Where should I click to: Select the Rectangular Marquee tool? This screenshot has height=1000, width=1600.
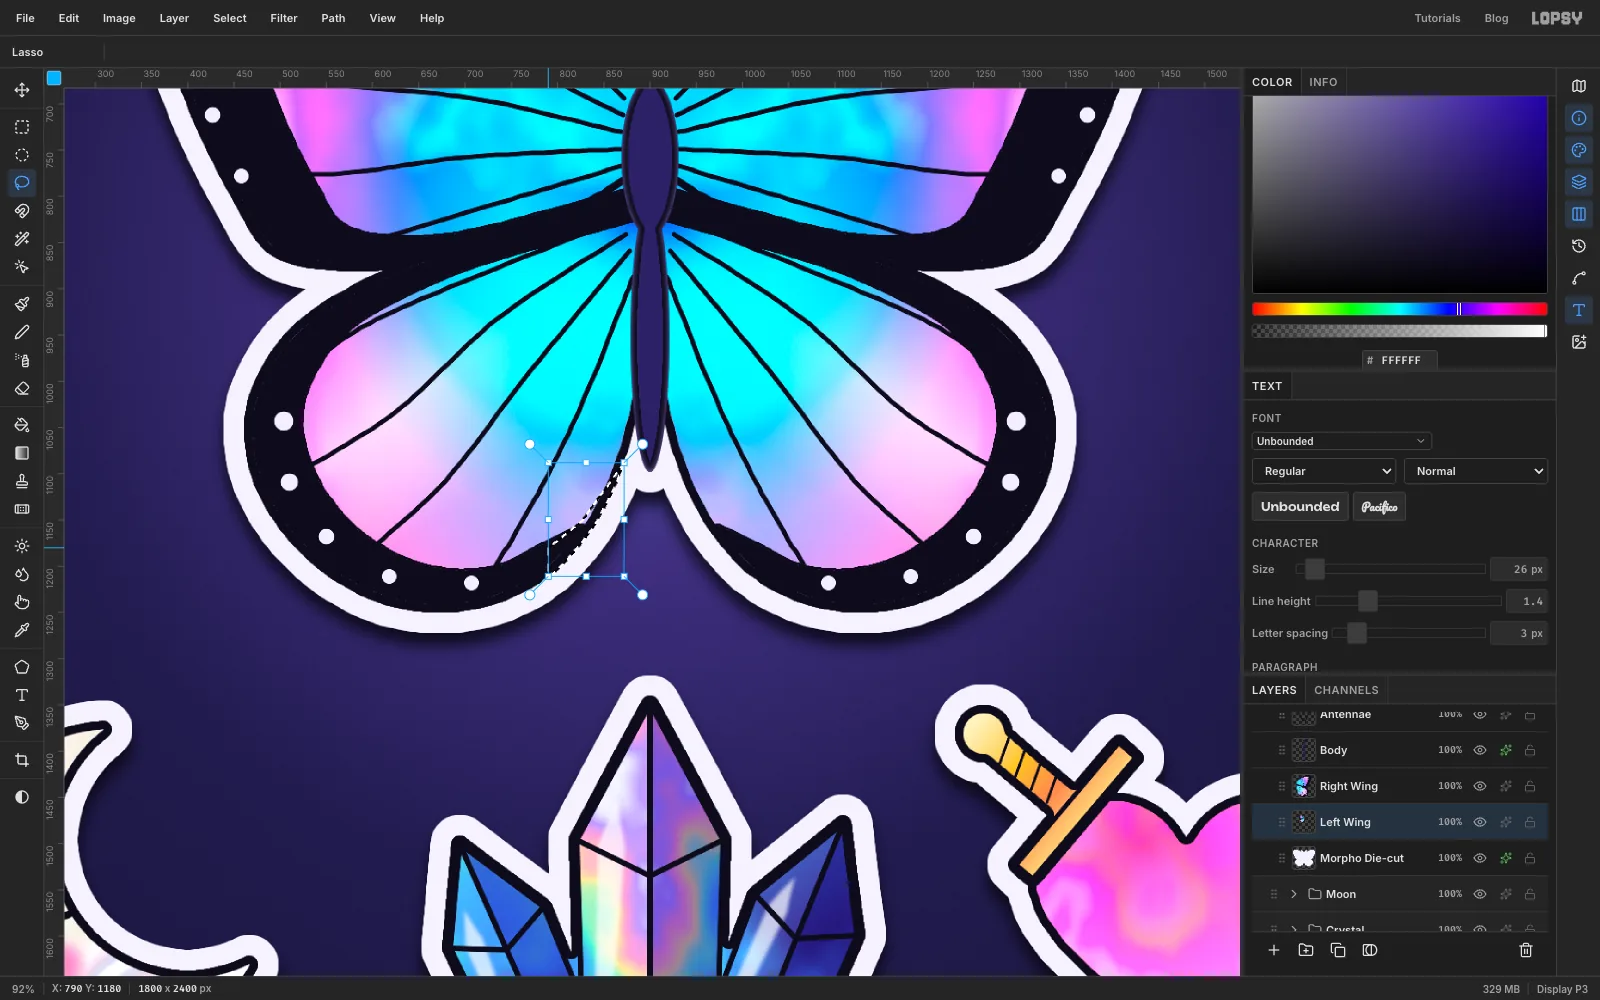(x=22, y=127)
